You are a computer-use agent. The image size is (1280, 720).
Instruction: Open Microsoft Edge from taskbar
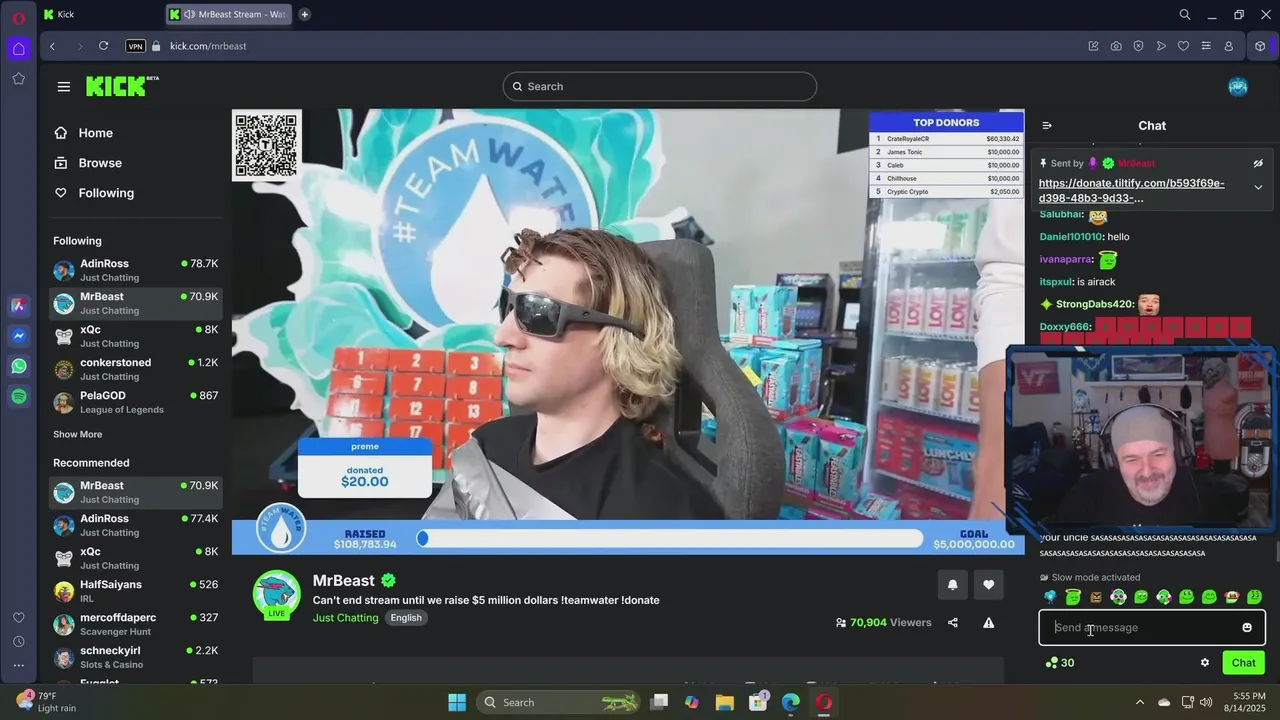coord(791,702)
